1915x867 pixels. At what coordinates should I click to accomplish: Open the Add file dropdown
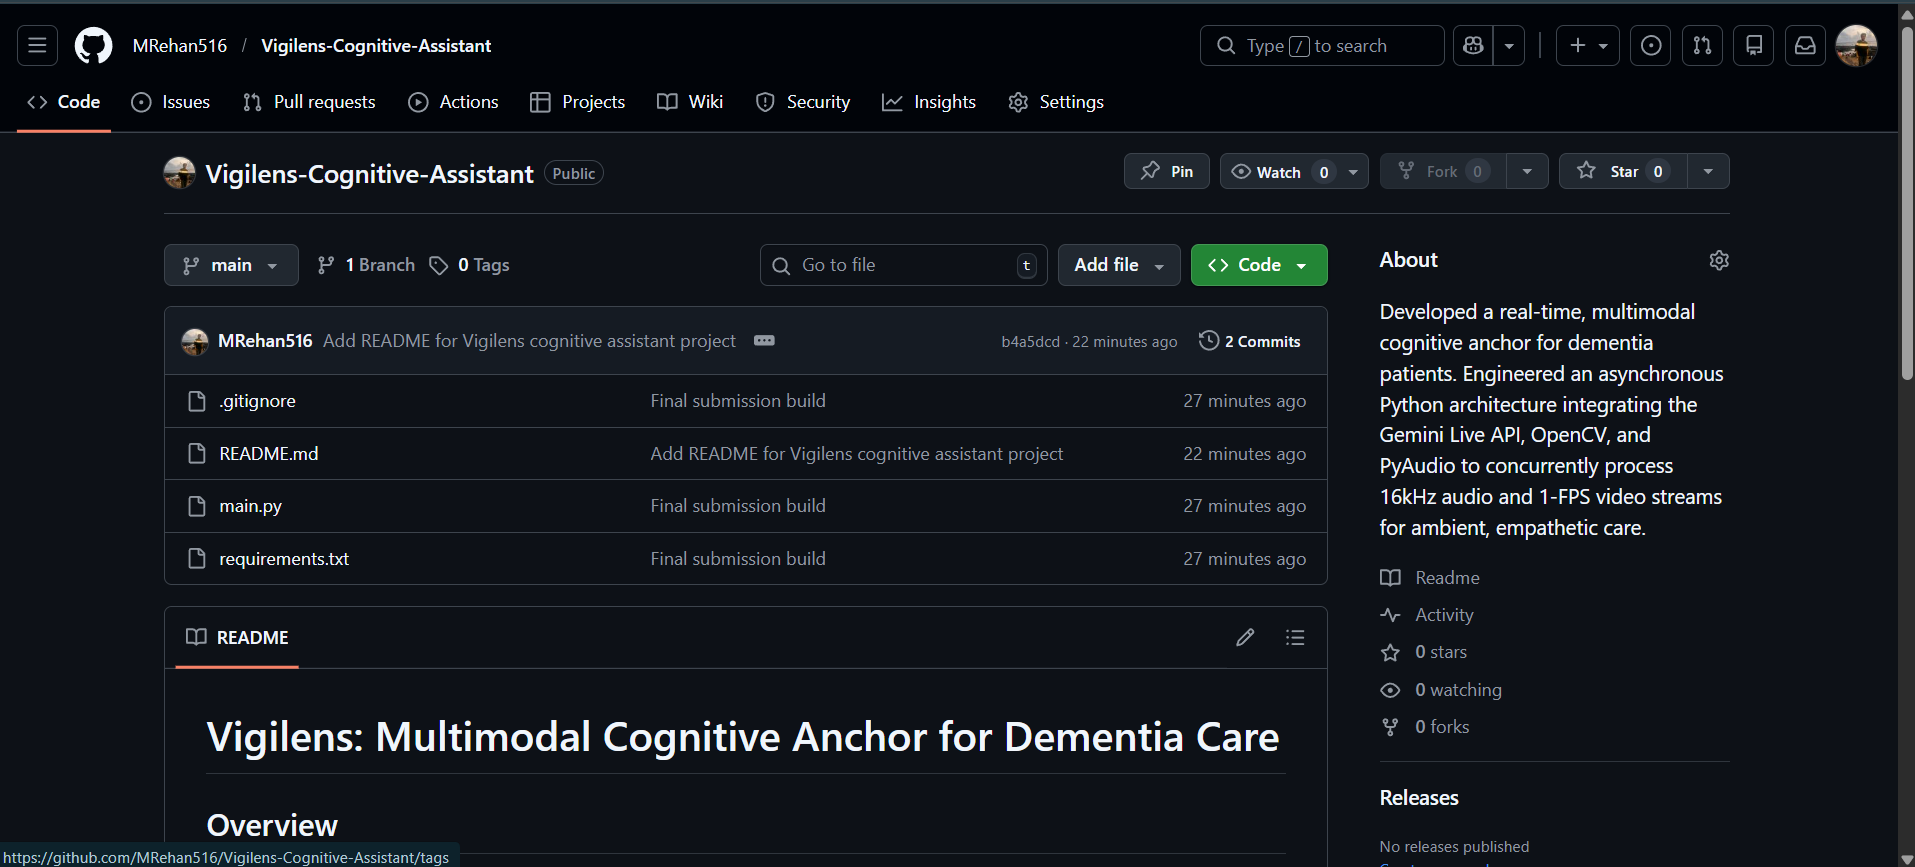[x=1119, y=265]
